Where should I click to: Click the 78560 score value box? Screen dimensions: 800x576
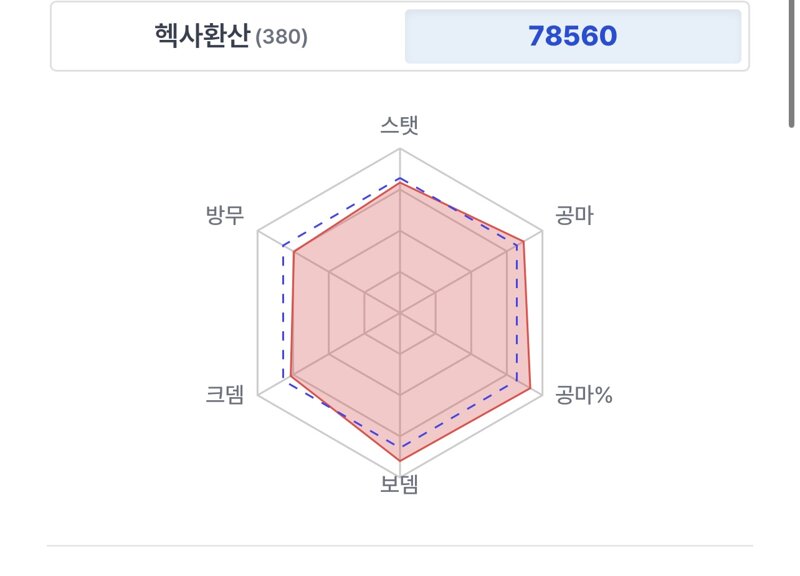point(572,36)
